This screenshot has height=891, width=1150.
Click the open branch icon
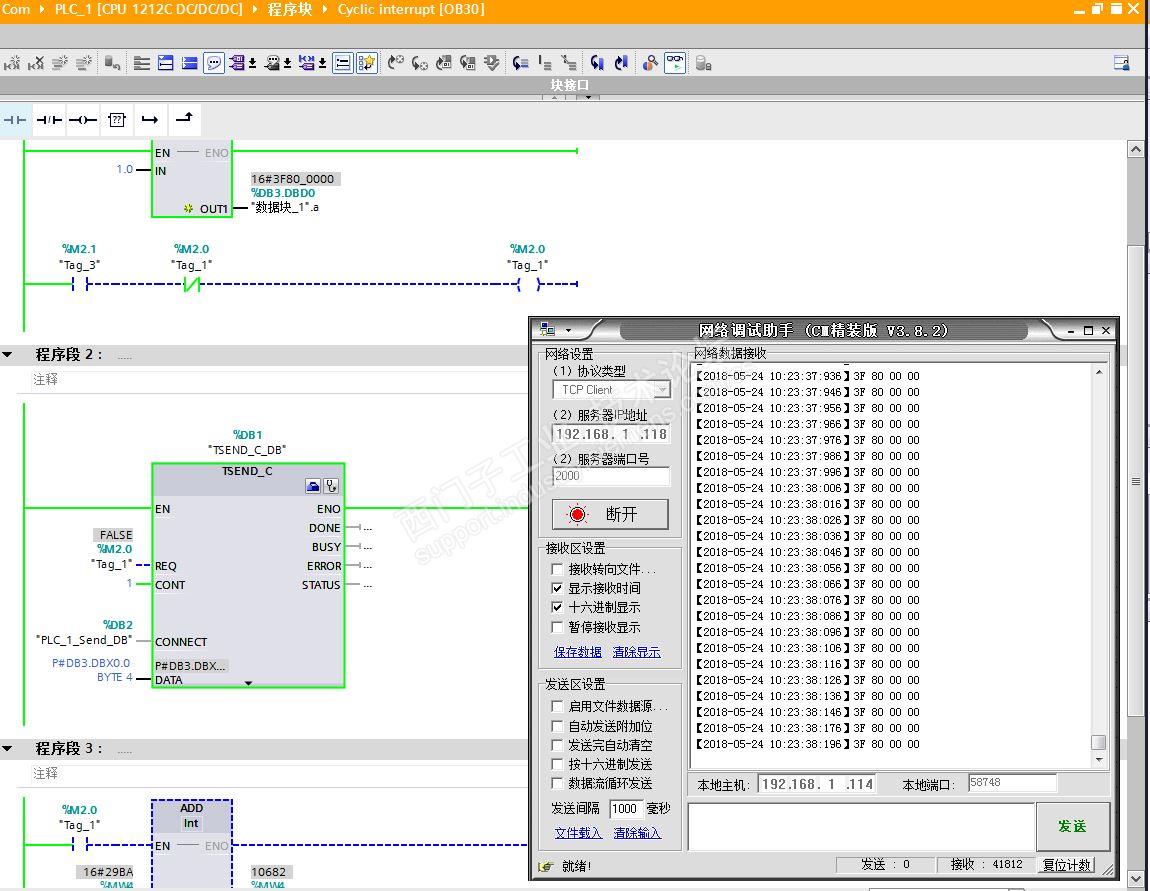point(150,120)
